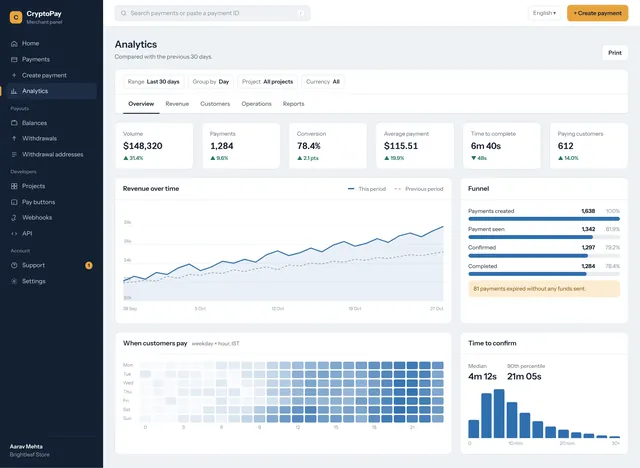Click the Support help icon
Screen dimensions: 640x468
coord(14,265)
